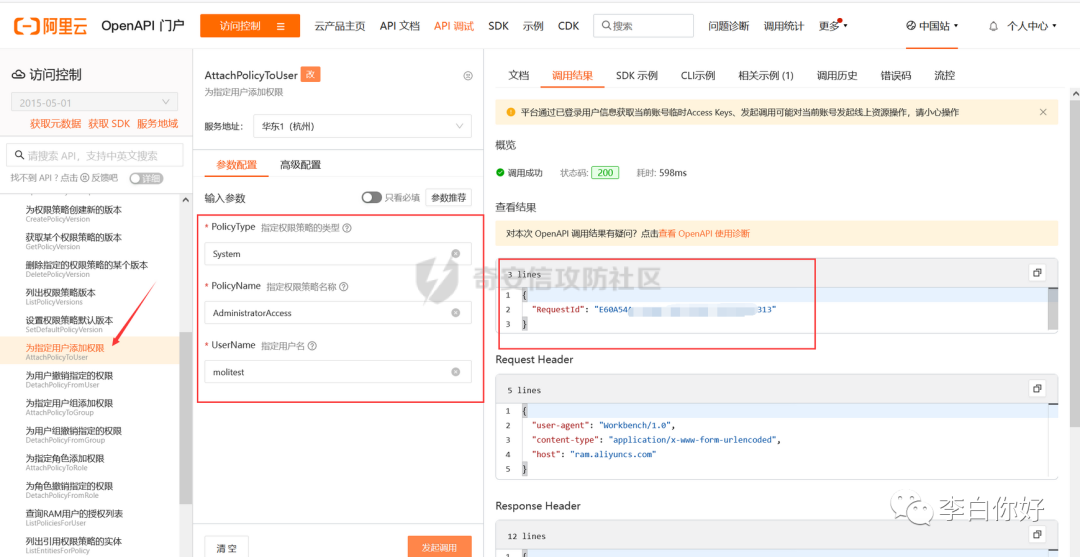Screen dimensions: 1080x557
Task: Click the sidebar list scroll-up arrow
Action: pyautogui.click(x=185, y=200)
